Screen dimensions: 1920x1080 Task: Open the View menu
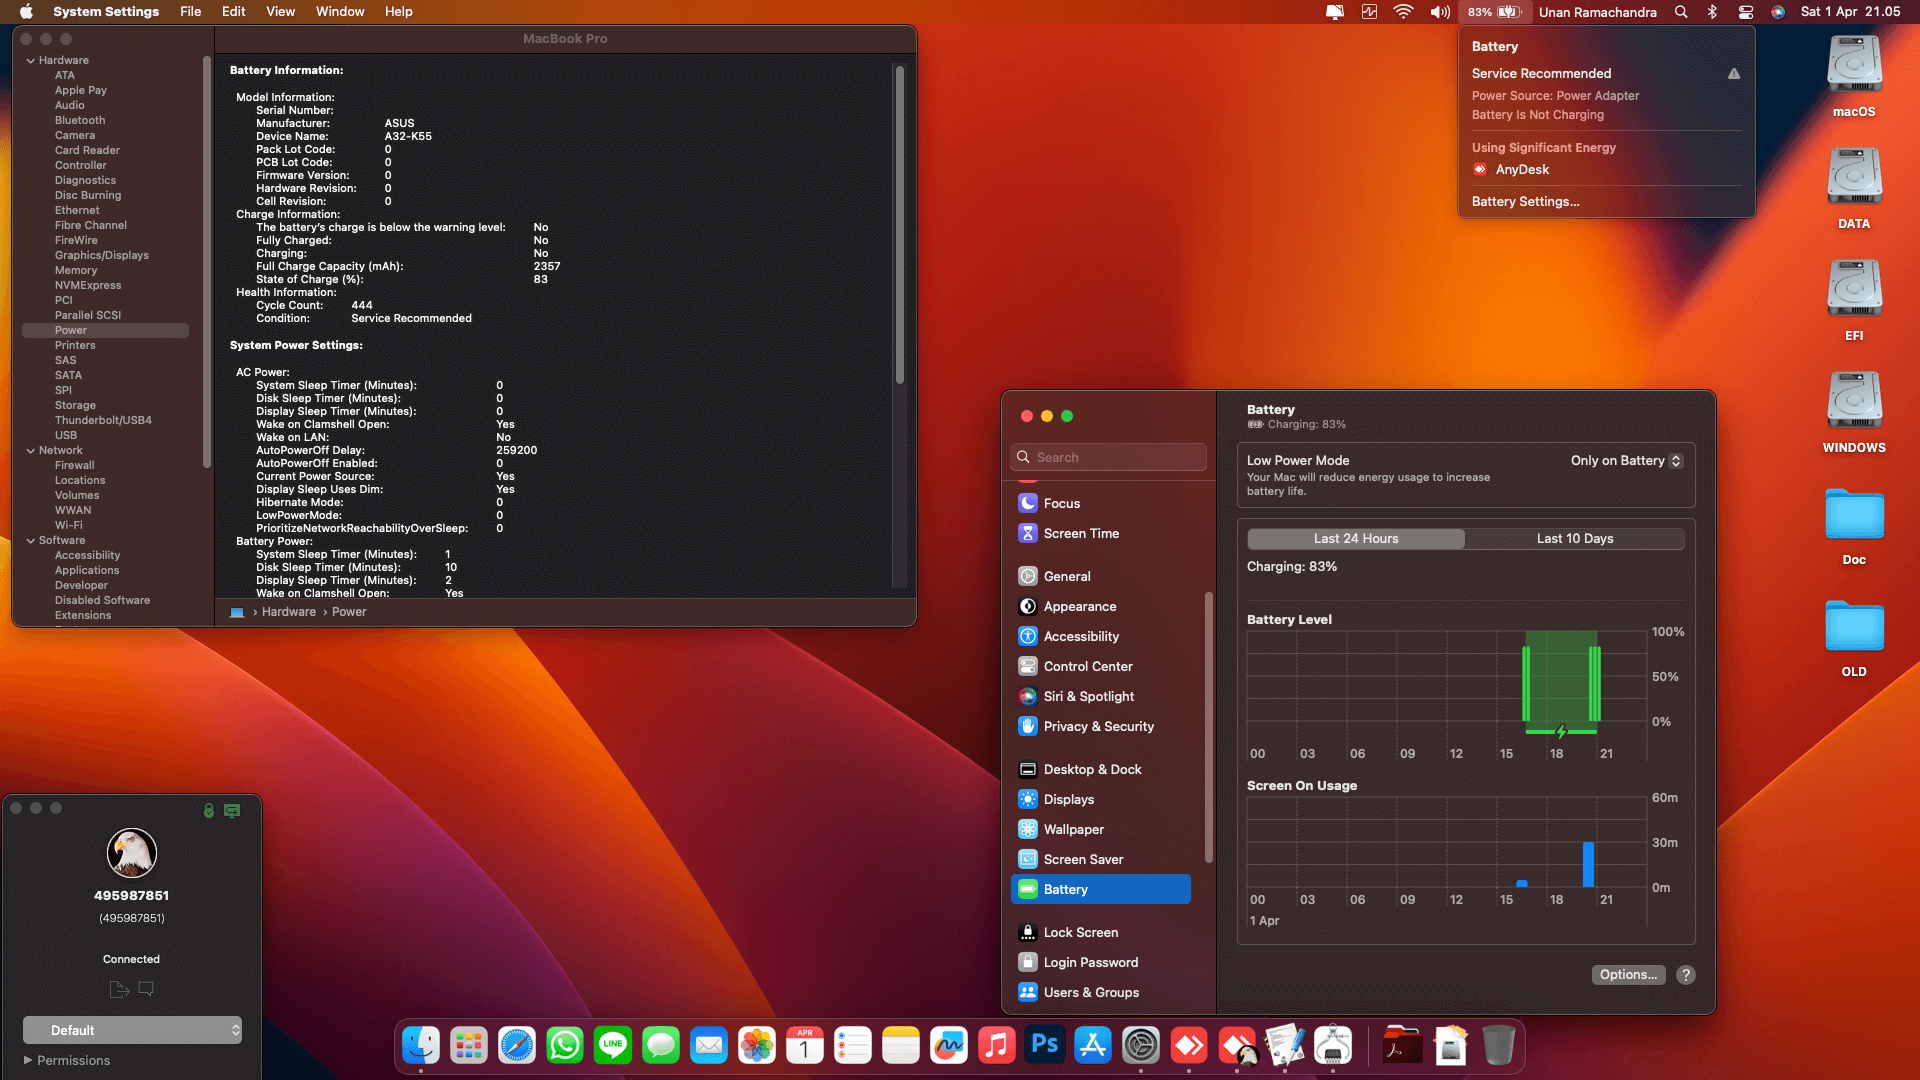280,12
